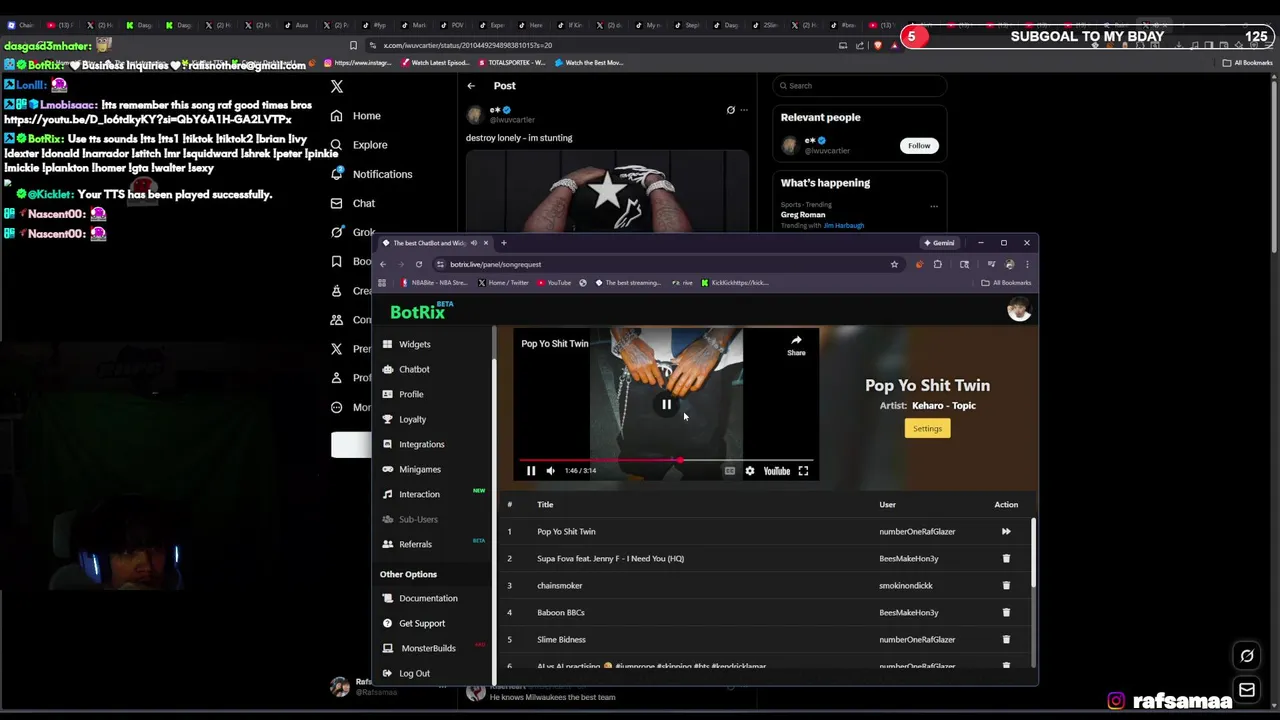The height and width of the screenshot is (720, 1280).
Task: Open Interaction section in BotRix sidebar
Action: [x=419, y=494]
